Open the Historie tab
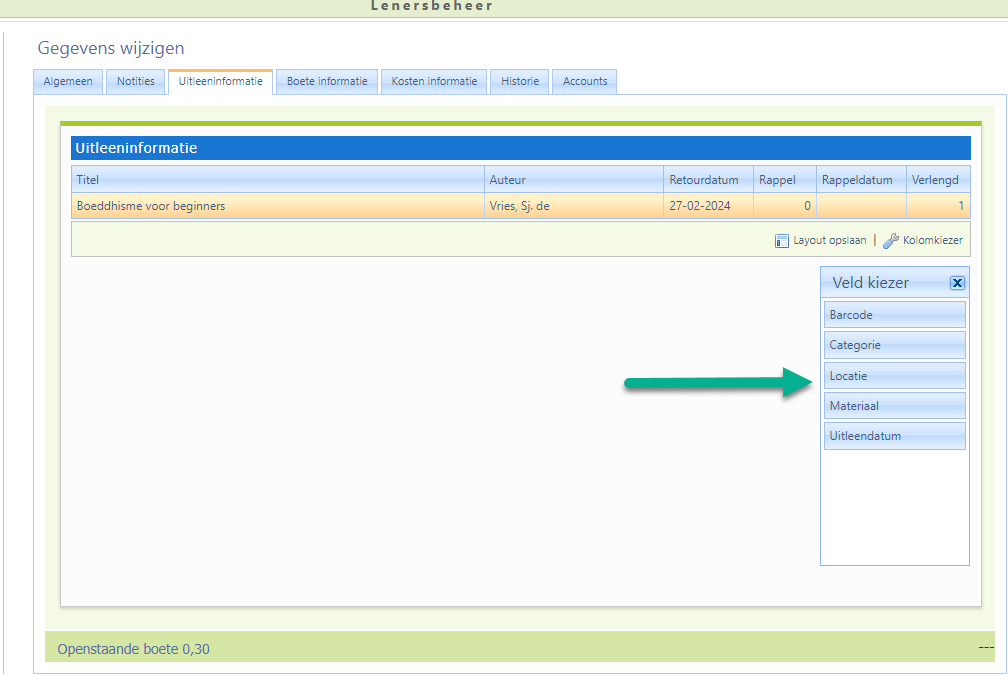Screen dimensions: 1008x674 (520, 82)
